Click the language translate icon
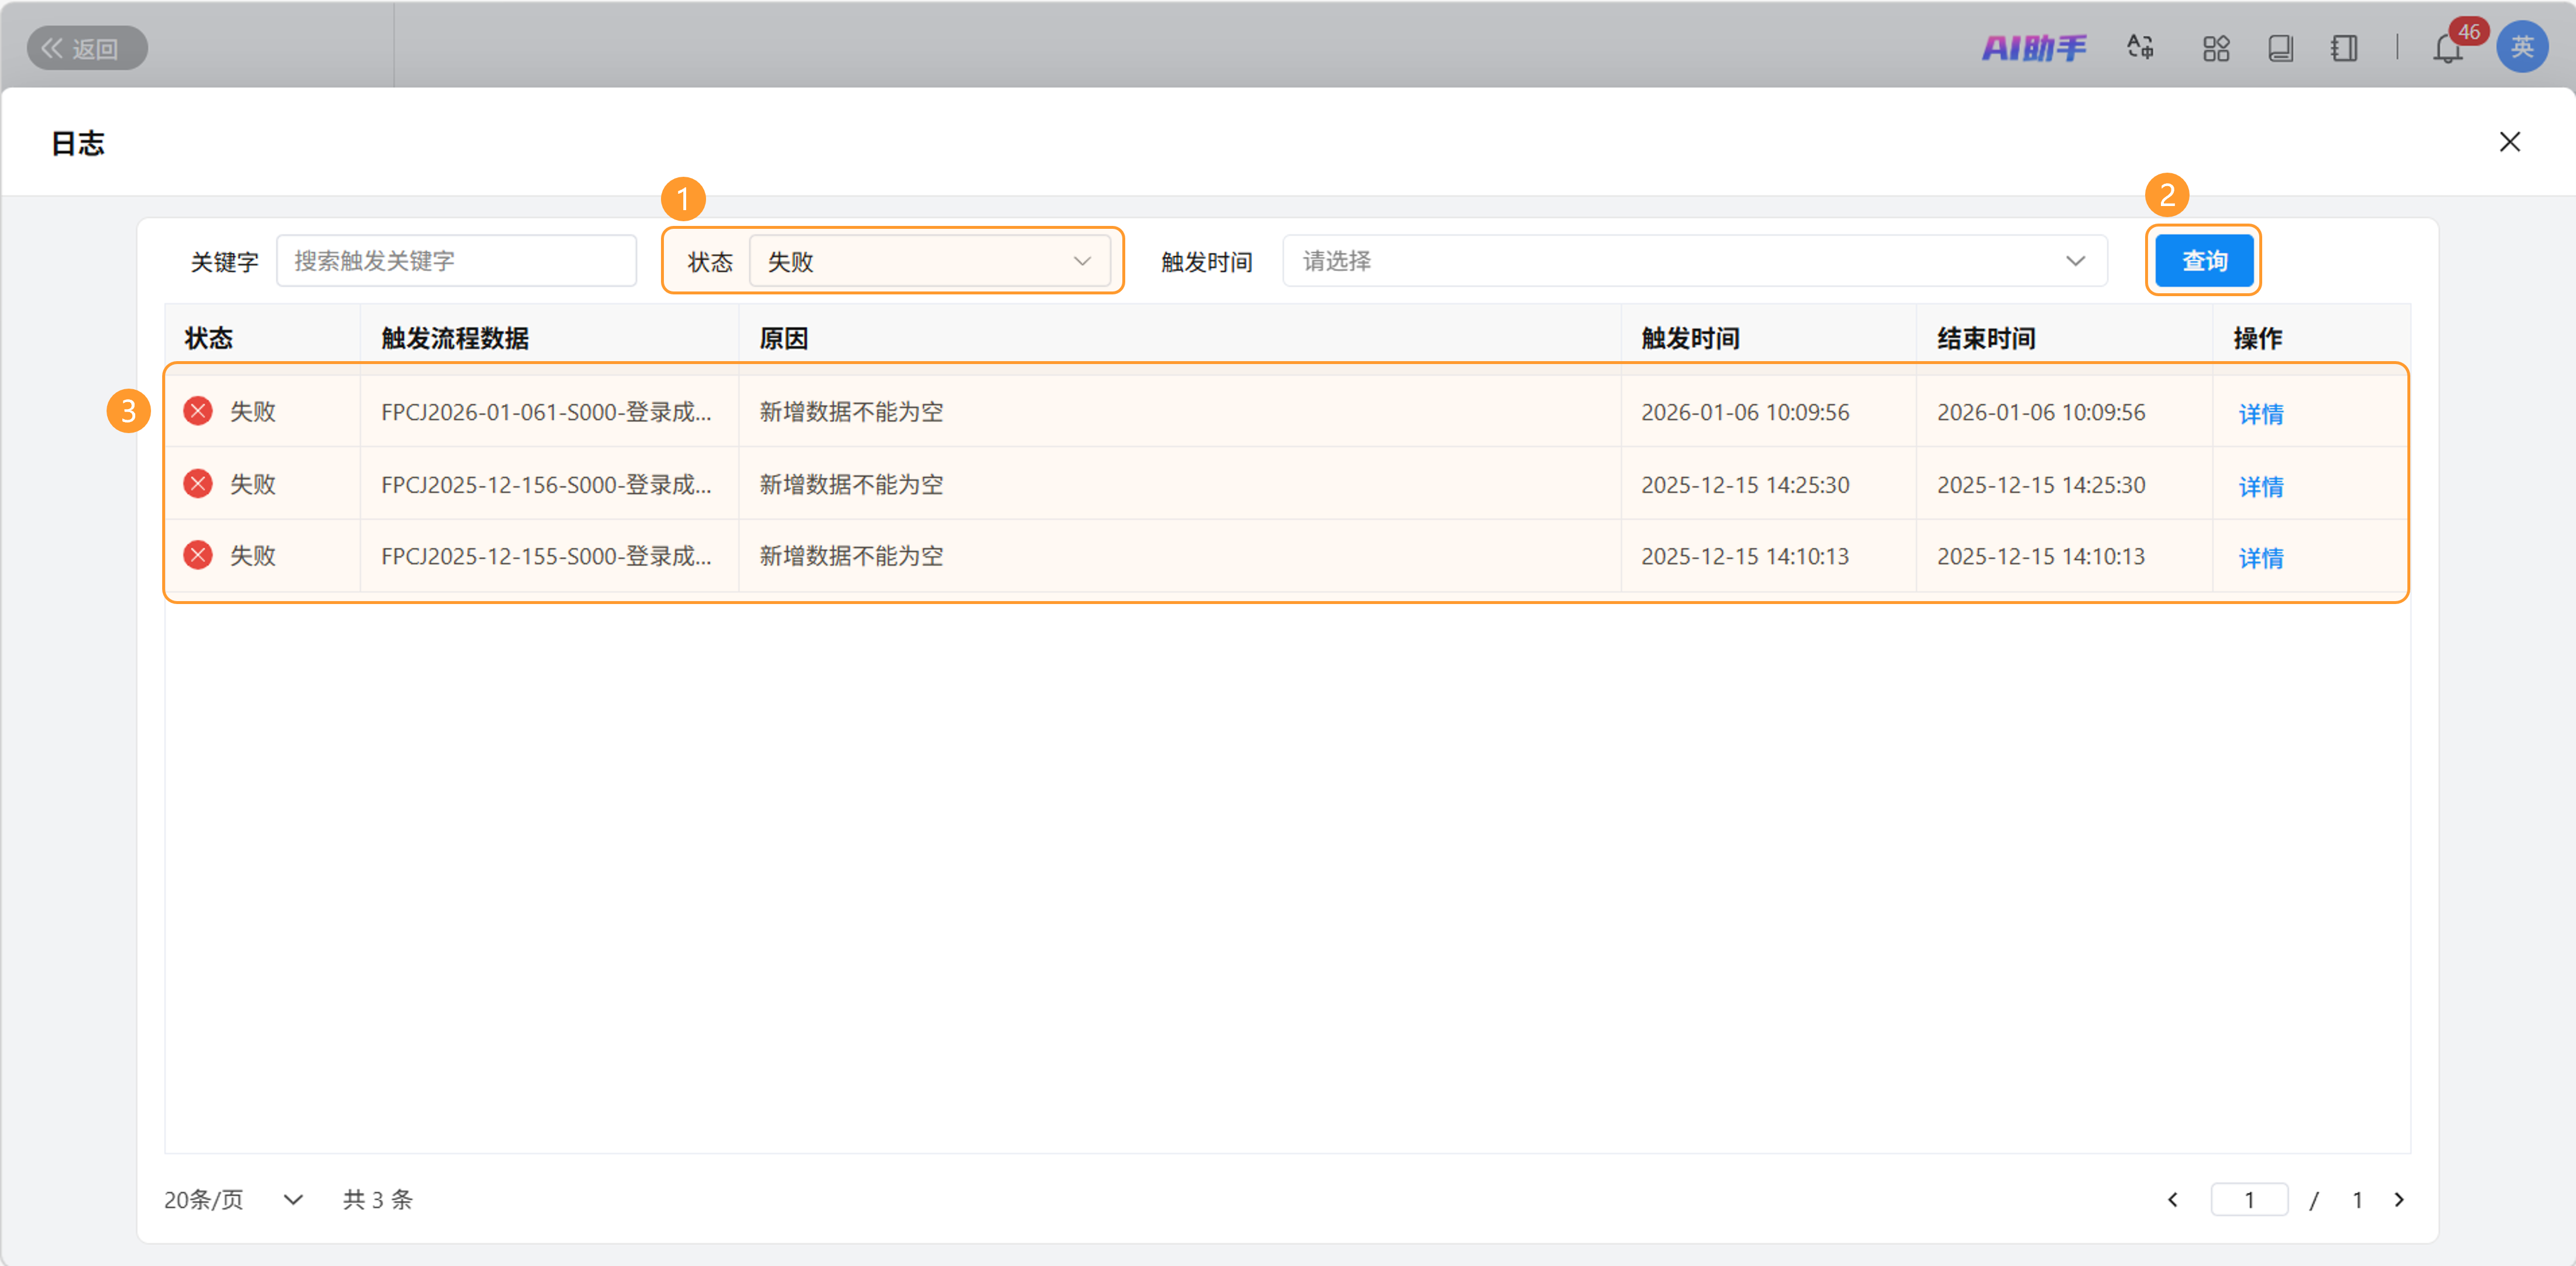This screenshot has height=1266, width=2576. (2140, 47)
